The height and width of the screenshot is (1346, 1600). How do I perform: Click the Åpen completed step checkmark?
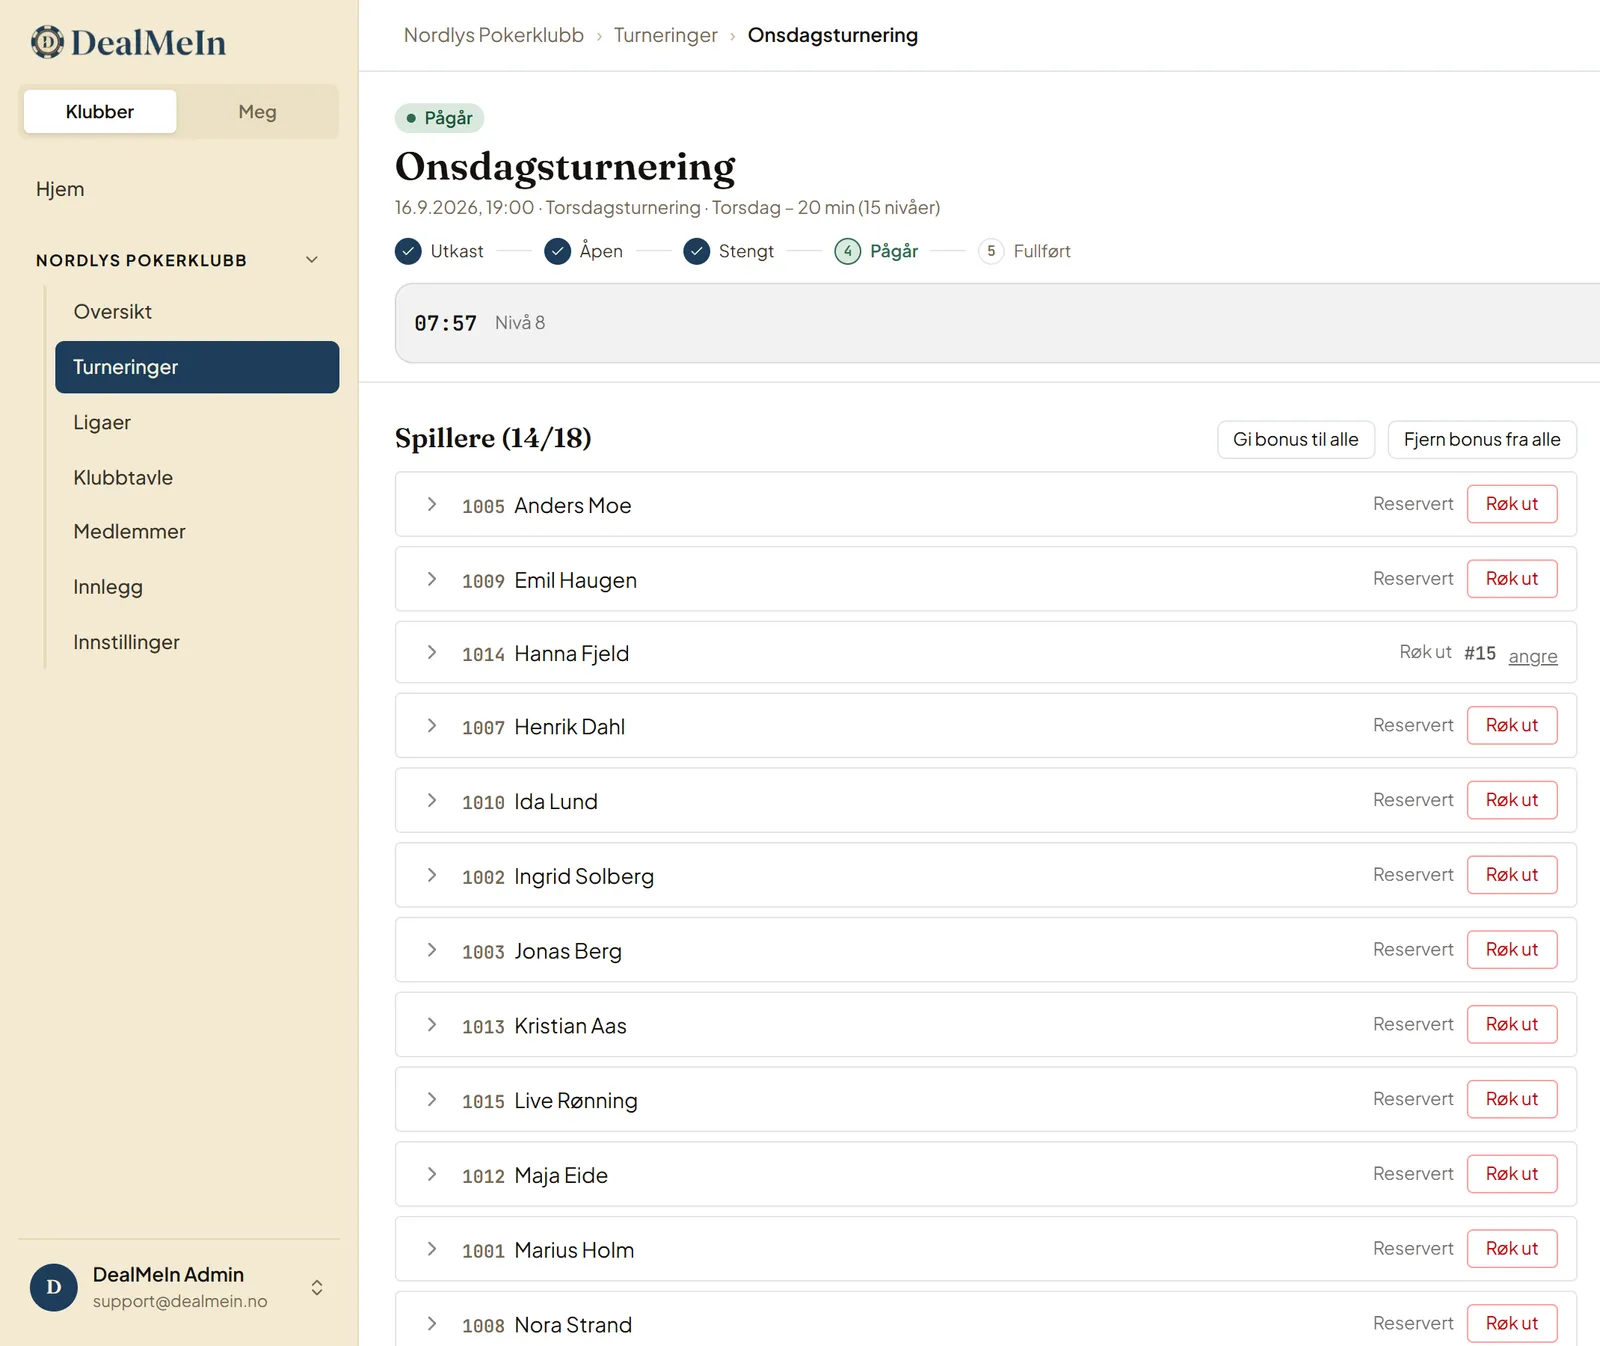click(557, 251)
